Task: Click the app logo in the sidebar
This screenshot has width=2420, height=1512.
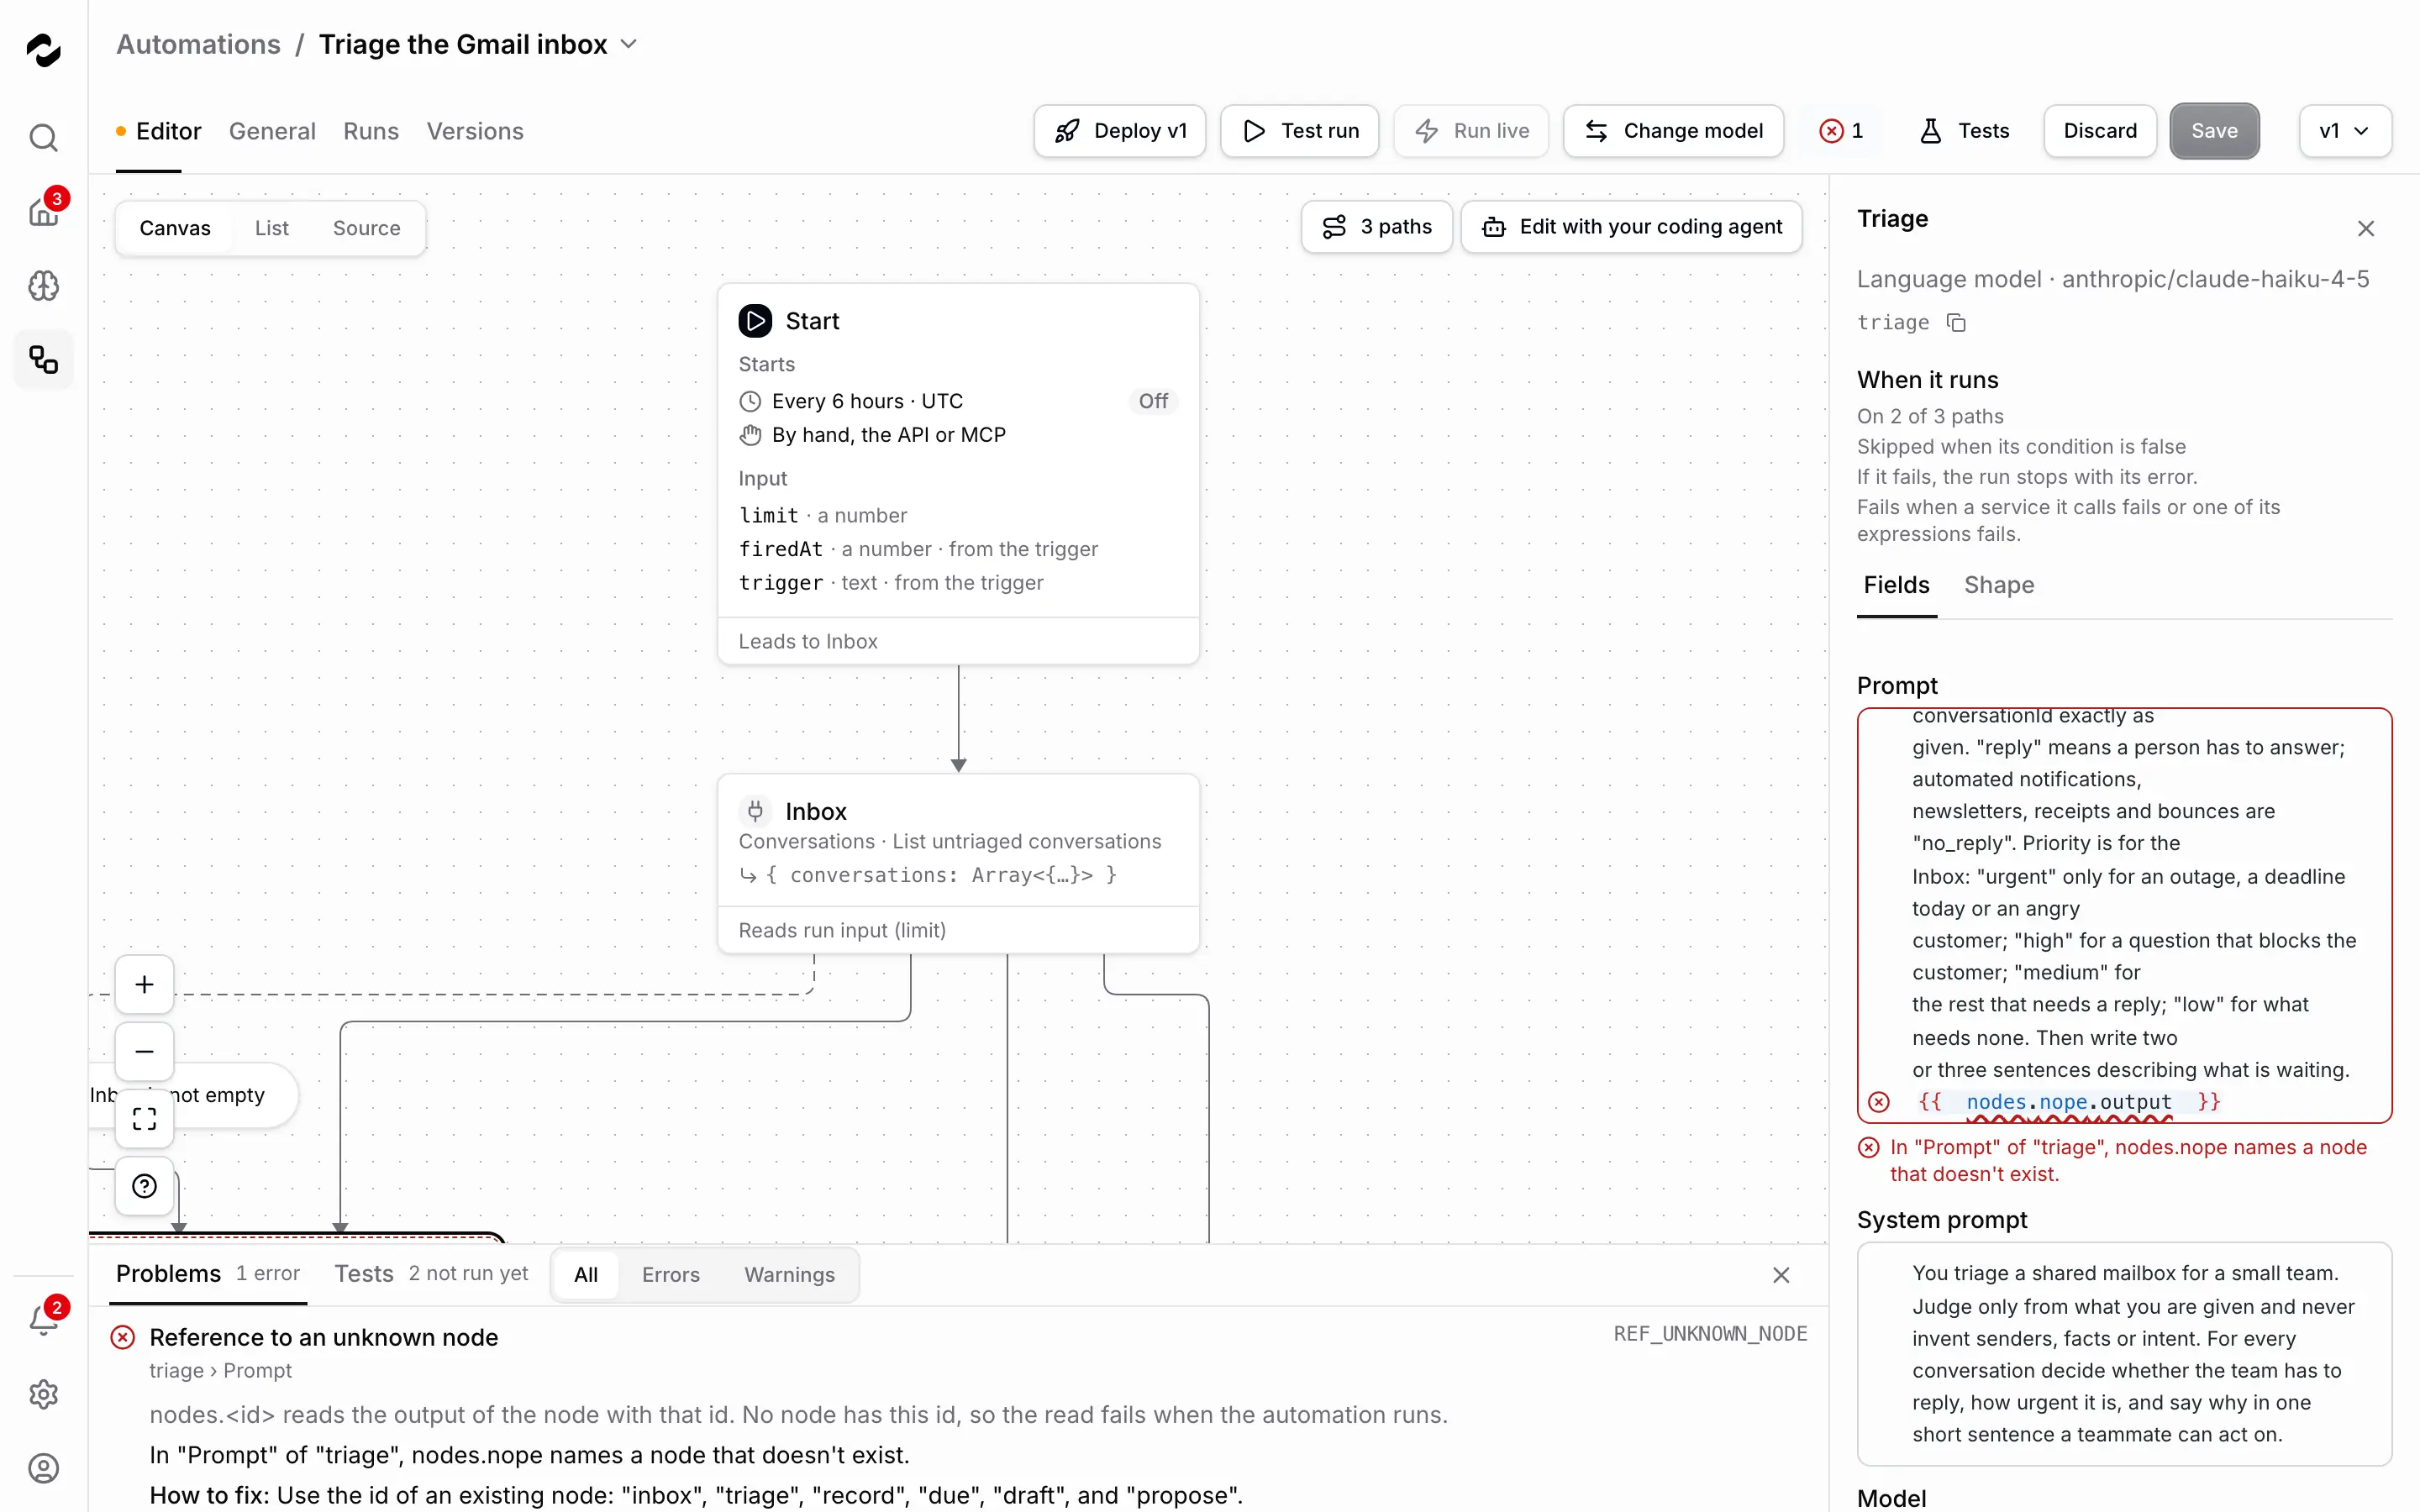Action: coord(43,49)
